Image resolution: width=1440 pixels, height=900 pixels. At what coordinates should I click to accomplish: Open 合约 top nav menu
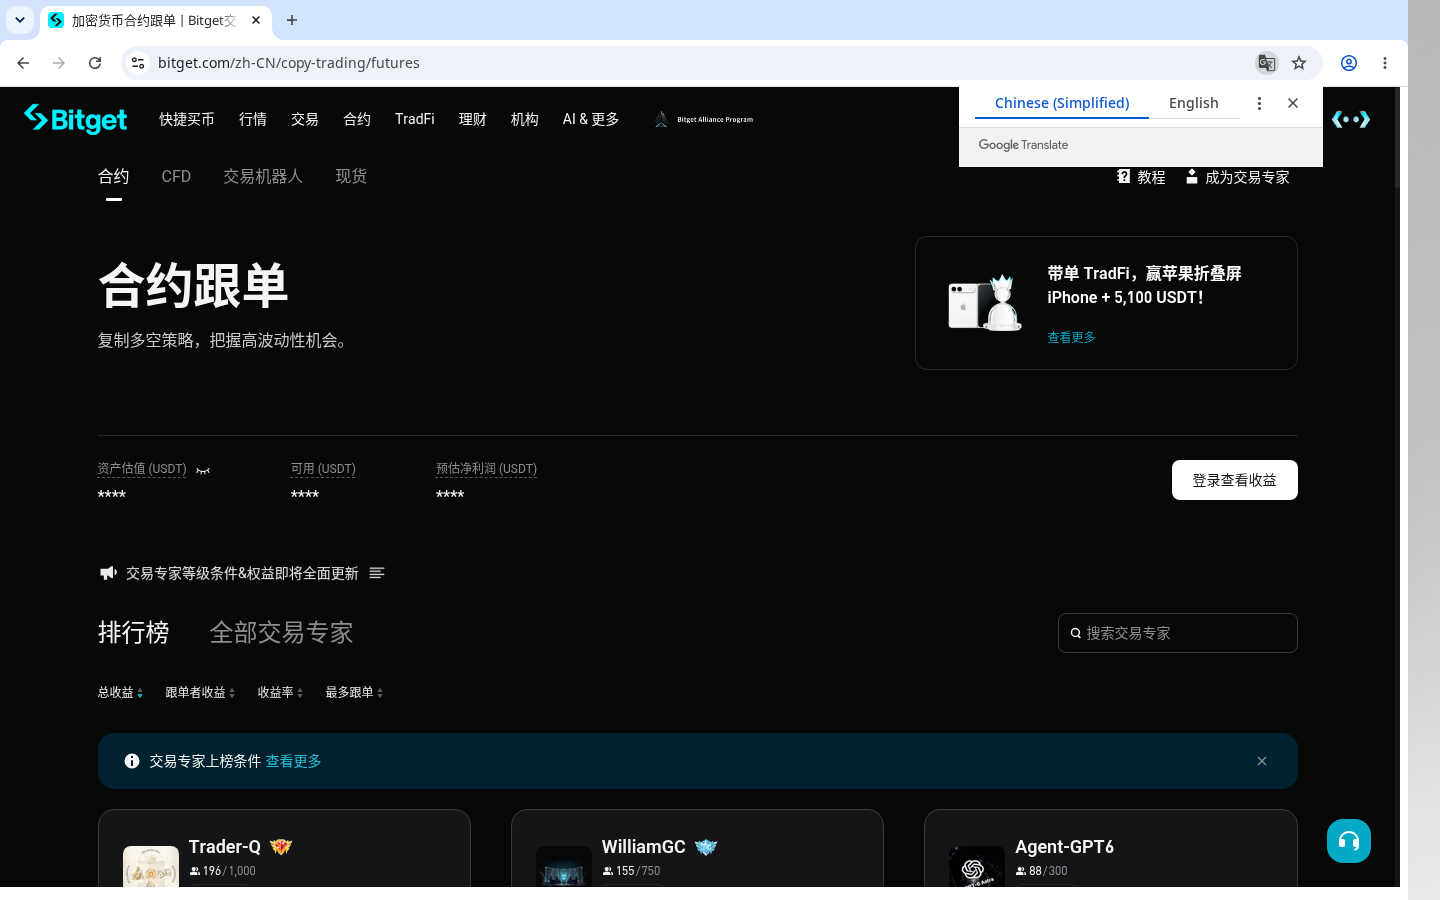coord(357,119)
